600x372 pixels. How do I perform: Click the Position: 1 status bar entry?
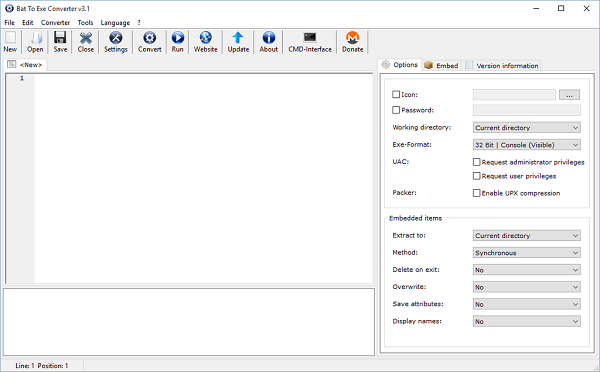[x=53, y=365]
